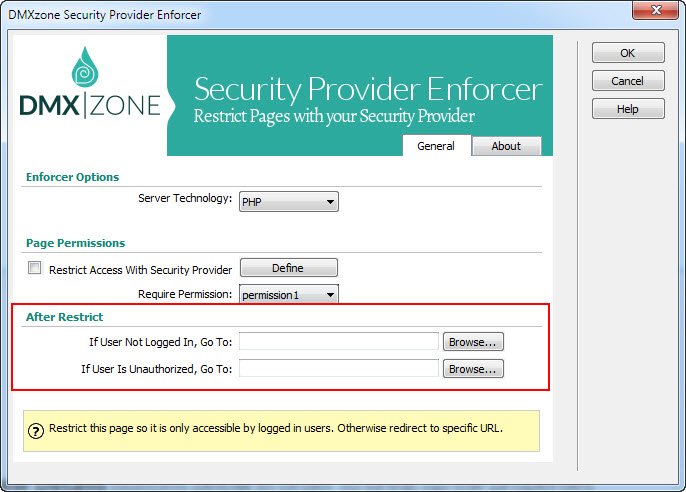This screenshot has height=492, width=686.
Task: Enable Restrict Access With Security Provider checkbox
Action: coord(35,268)
